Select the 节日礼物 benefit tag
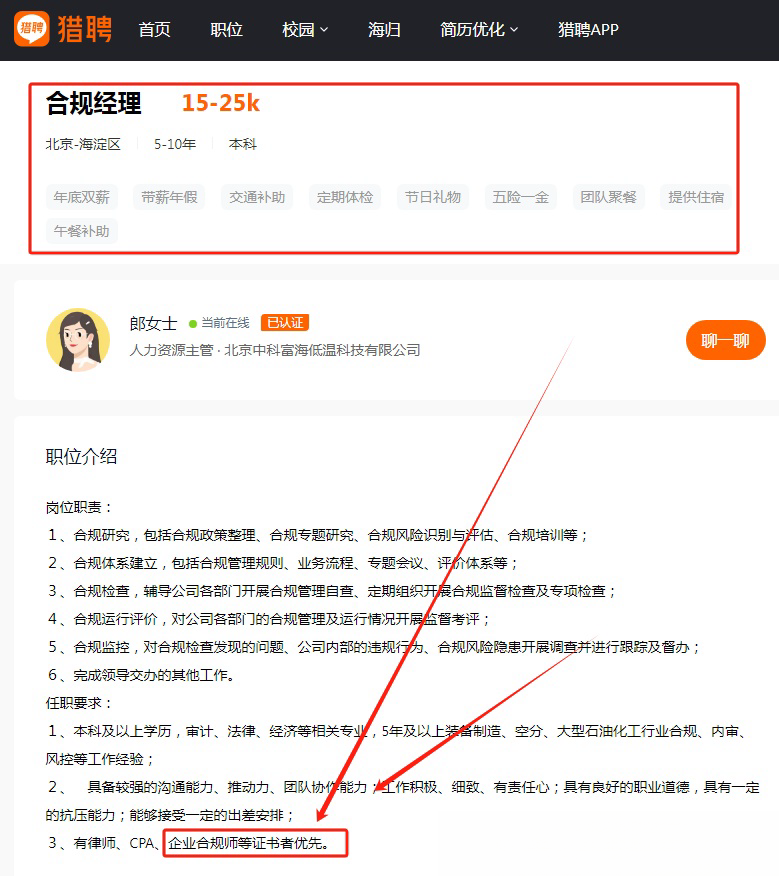Image resolution: width=779 pixels, height=876 pixels. 433,197
